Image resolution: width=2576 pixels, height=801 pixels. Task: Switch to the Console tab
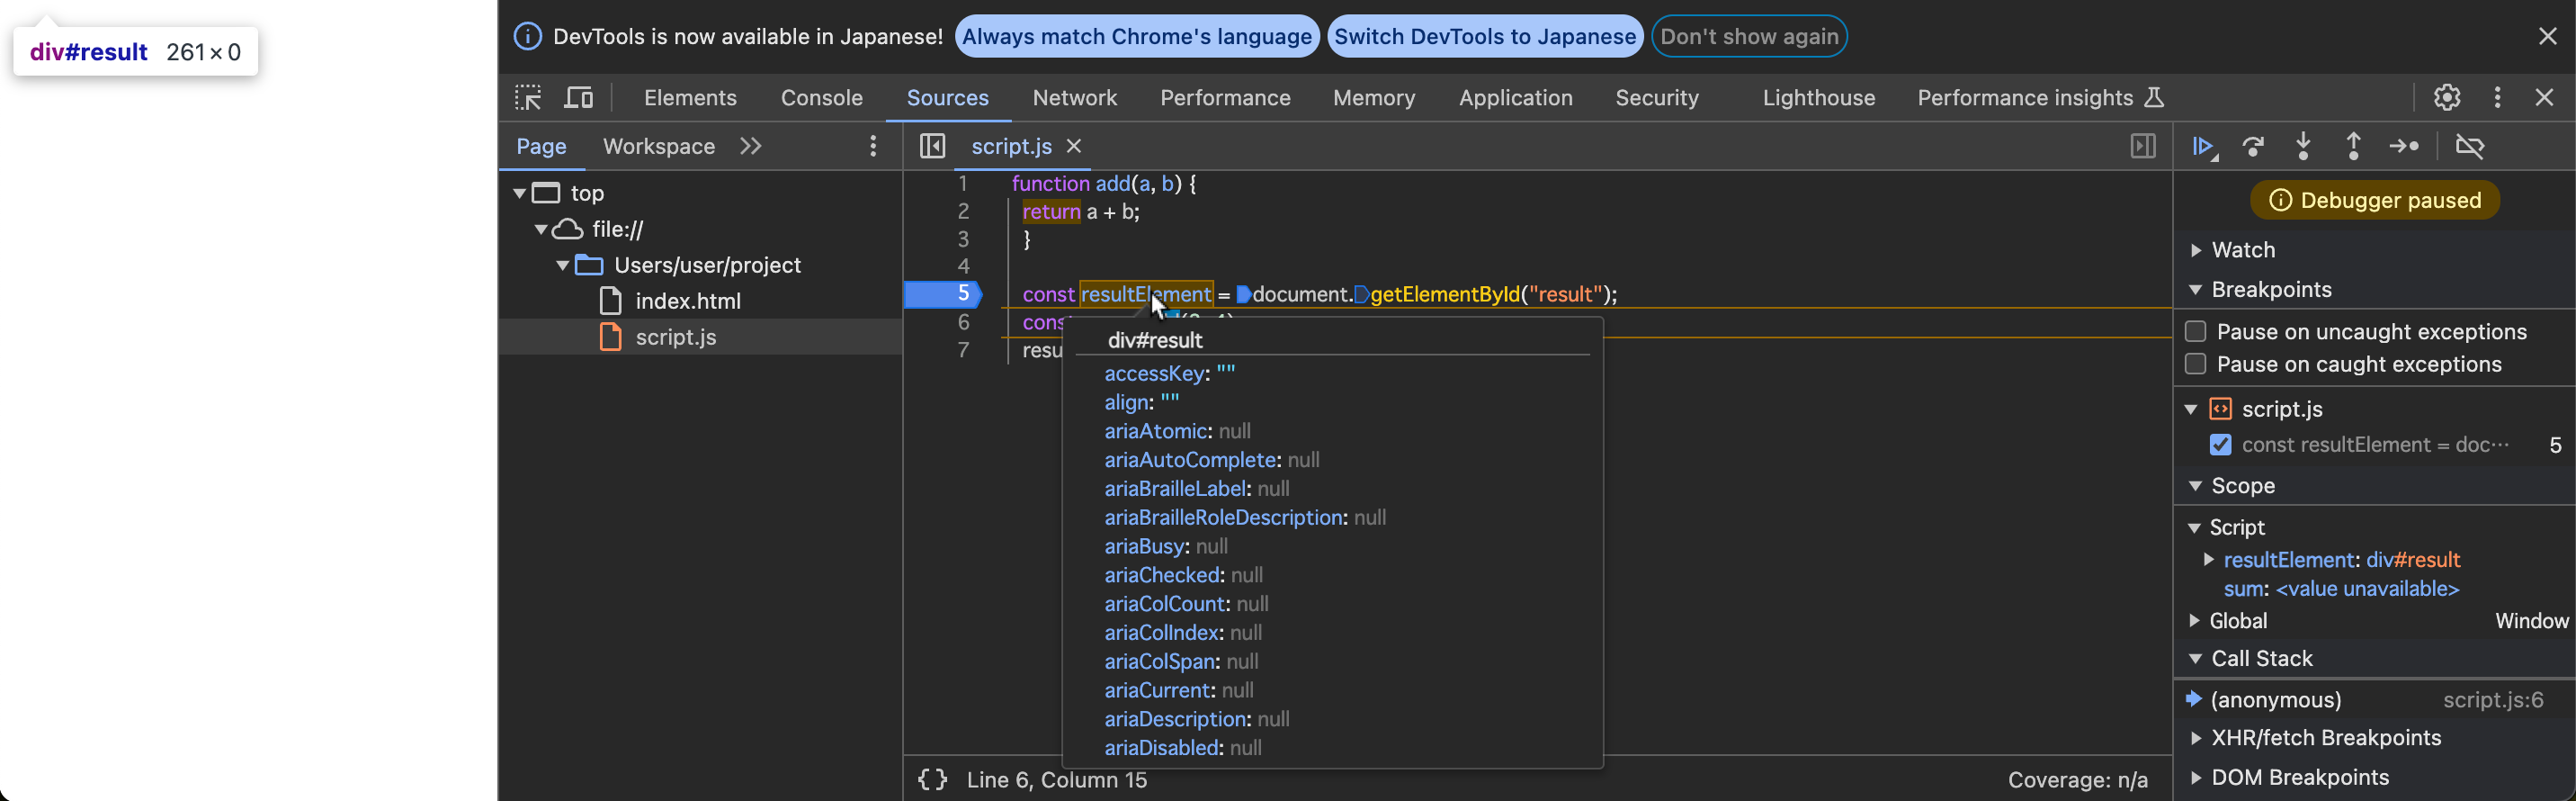point(821,98)
